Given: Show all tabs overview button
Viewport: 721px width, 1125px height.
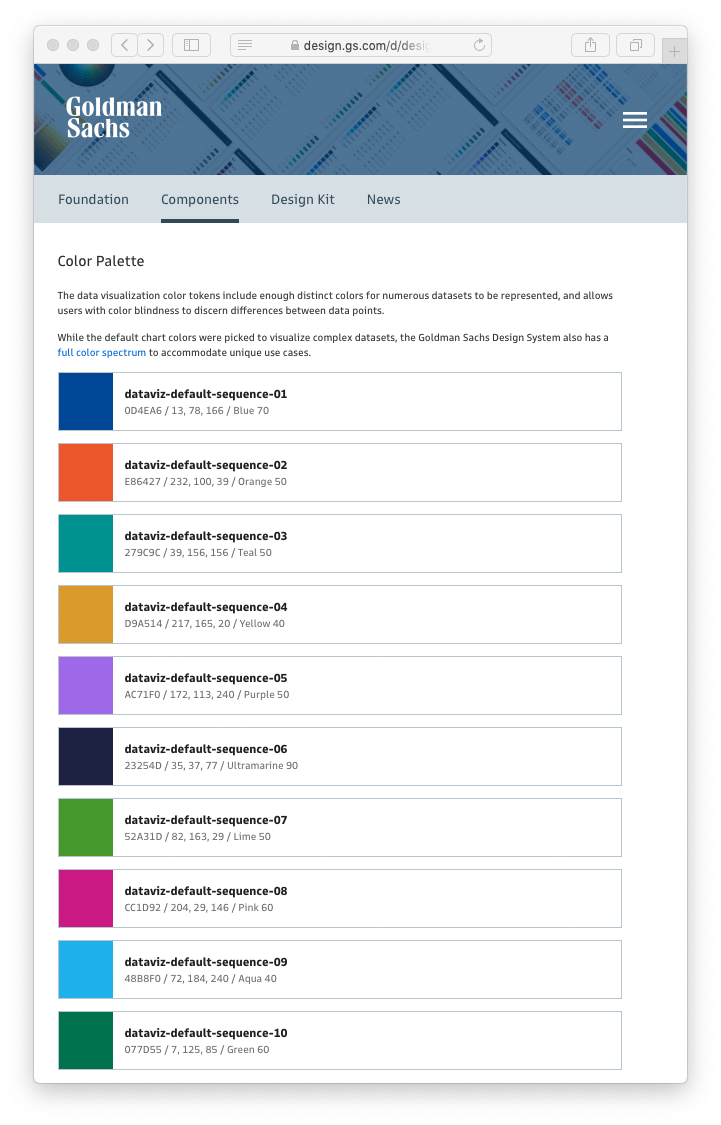Looking at the screenshot, I should click(x=636, y=45).
